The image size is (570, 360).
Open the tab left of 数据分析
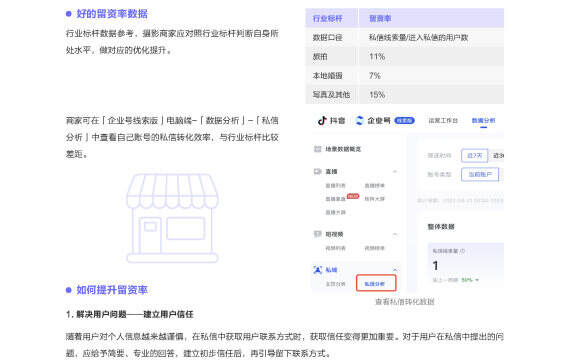(x=443, y=120)
